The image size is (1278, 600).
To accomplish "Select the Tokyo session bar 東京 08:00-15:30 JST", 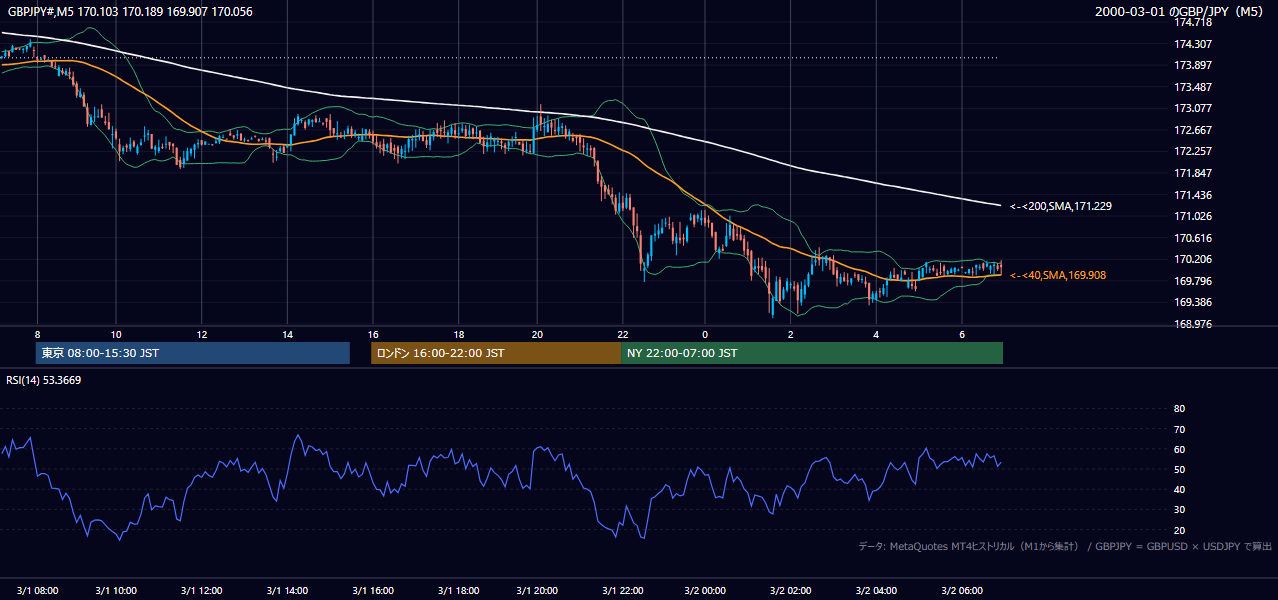I will pyautogui.click(x=193, y=353).
